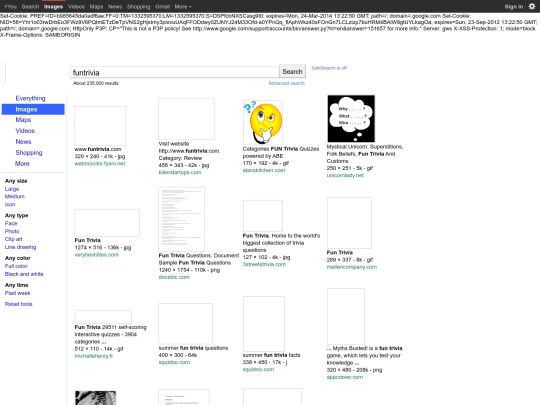Screen dimensions: 540x405
Task: Visit michellehenry.fr source link
Action: click(94, 356)
